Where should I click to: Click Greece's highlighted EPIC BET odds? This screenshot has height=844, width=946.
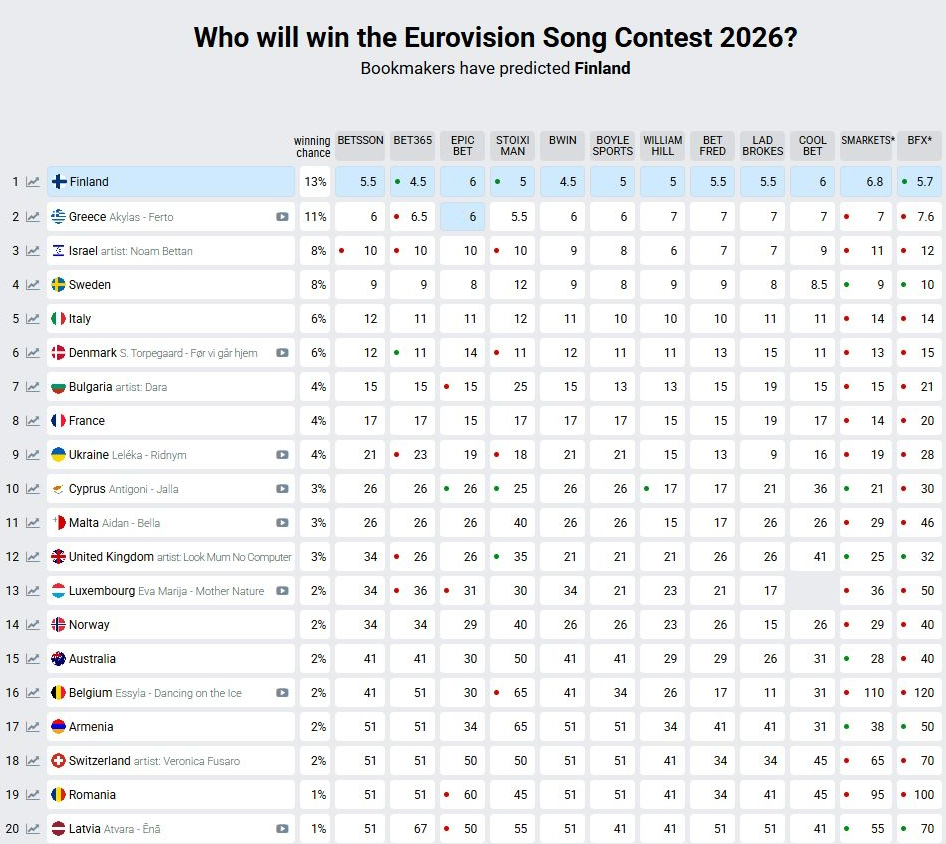[462, 216]
